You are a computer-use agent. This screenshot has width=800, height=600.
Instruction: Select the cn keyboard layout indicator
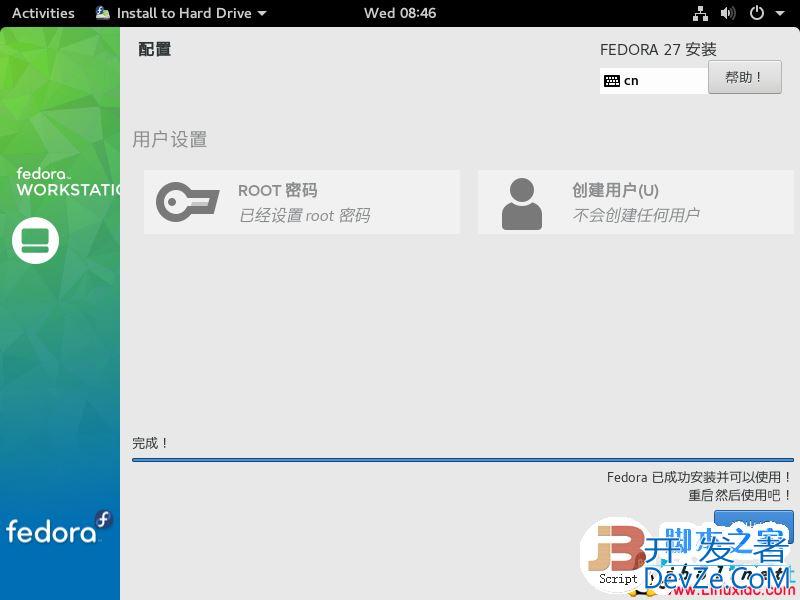pos(654,81)
